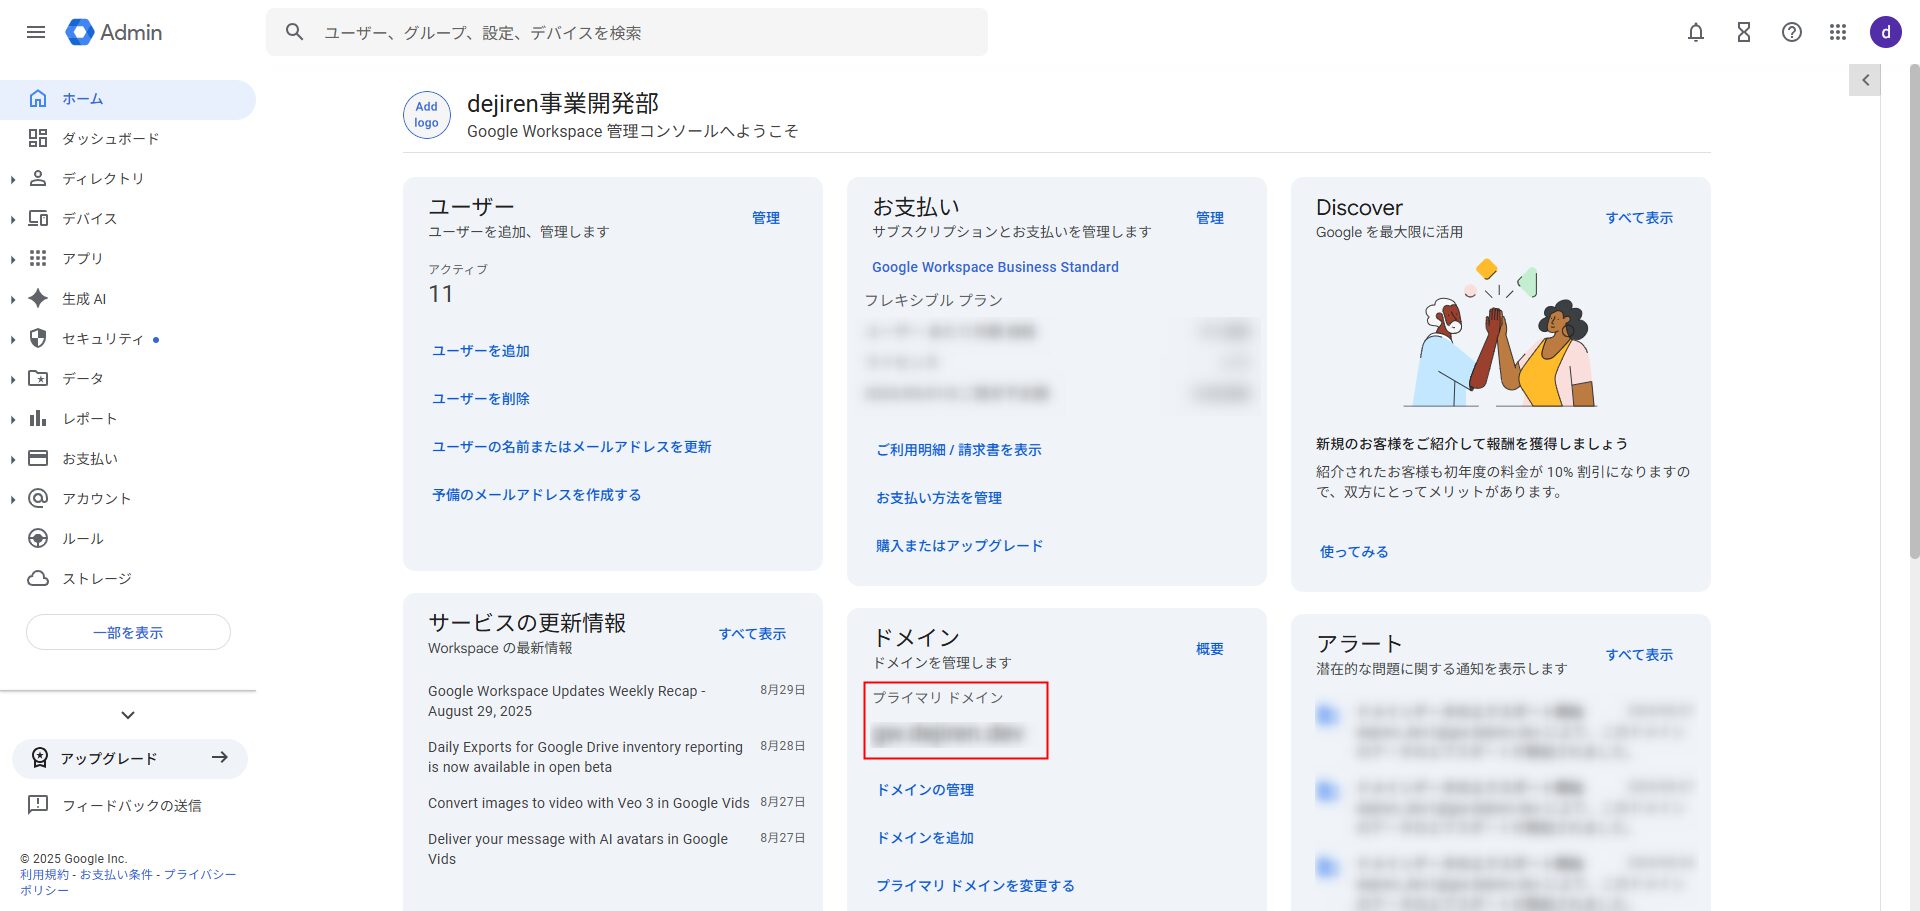Open the help question mark icon
The width and height of the screenshot is (1920, 911).
[1791, 32]
